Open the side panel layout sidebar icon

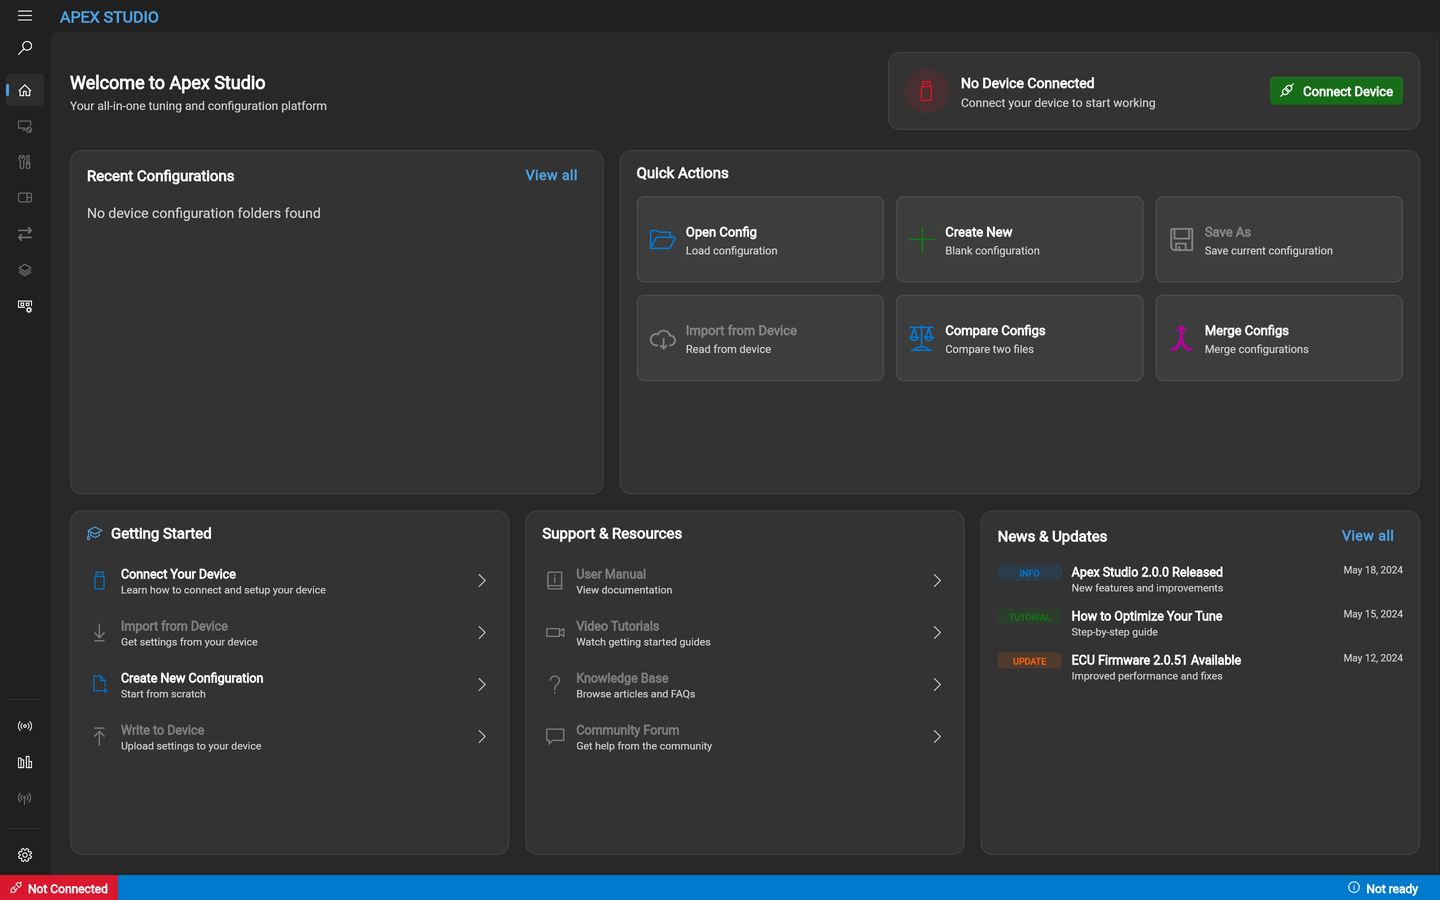coord(25,198)
